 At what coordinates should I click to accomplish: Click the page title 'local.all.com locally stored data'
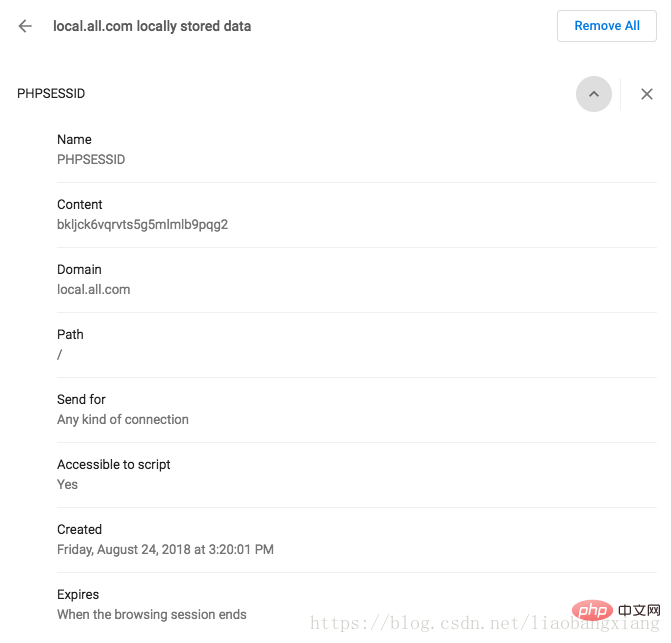click(152, 26)
